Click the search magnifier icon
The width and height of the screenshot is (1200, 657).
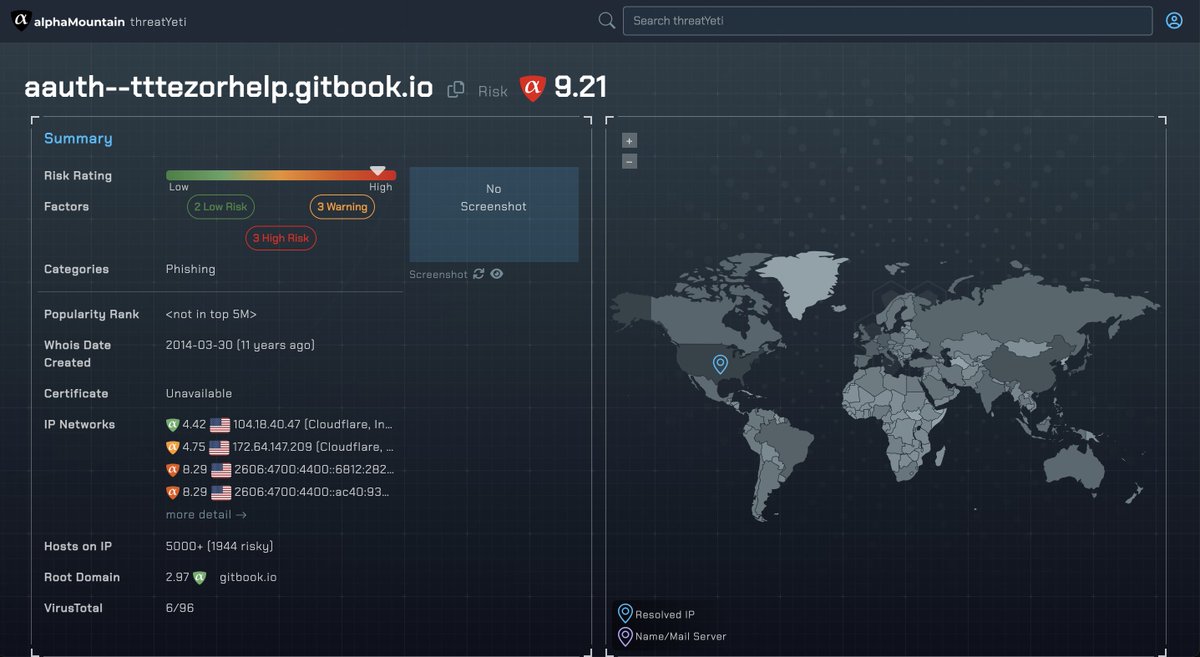pos(606,21)
